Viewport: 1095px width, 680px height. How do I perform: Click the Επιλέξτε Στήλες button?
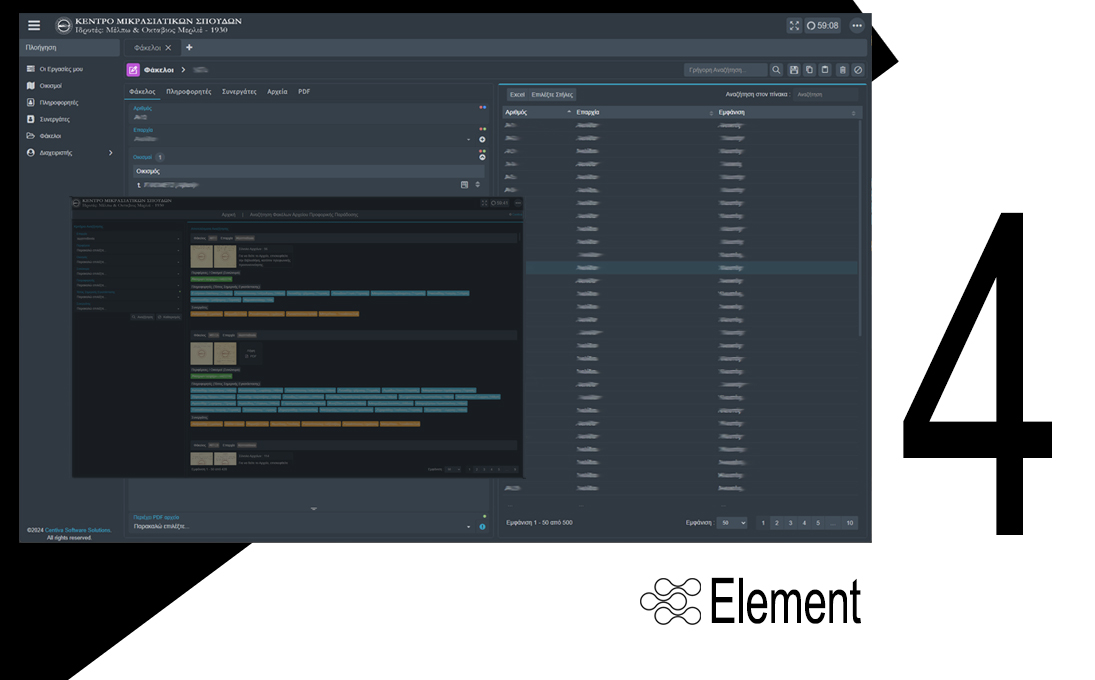coord(552,94)
